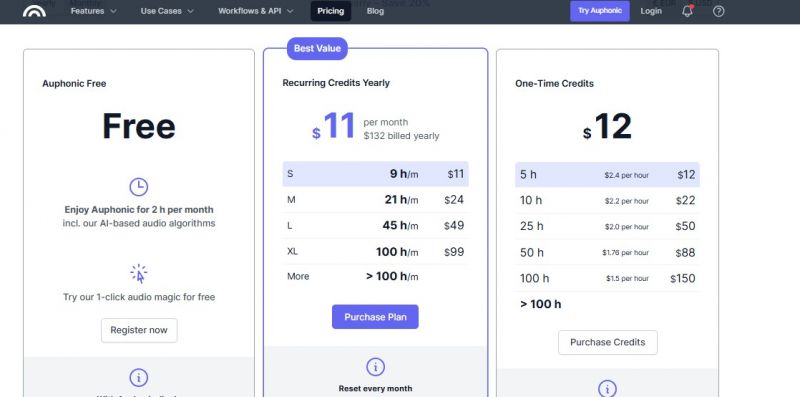Click the Recurring Credits Yearly heading
800x397 pixels.
[336, 83]
